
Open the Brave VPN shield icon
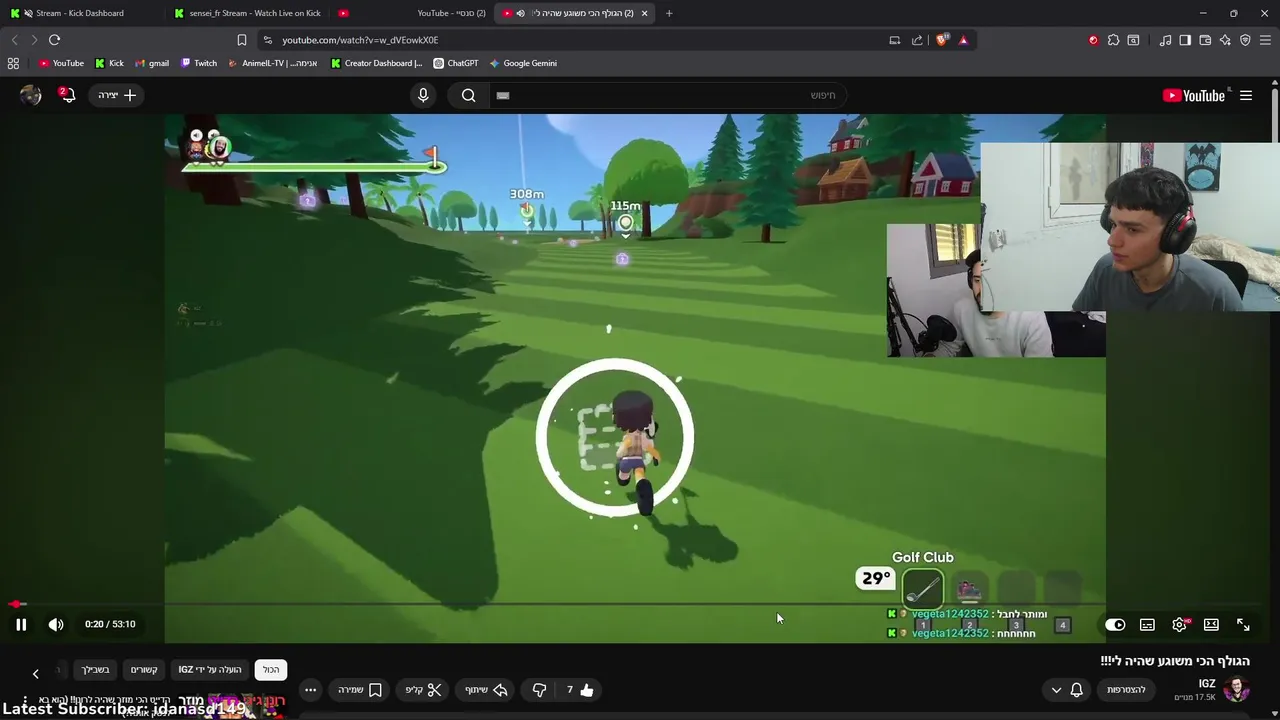(1245, 40)
